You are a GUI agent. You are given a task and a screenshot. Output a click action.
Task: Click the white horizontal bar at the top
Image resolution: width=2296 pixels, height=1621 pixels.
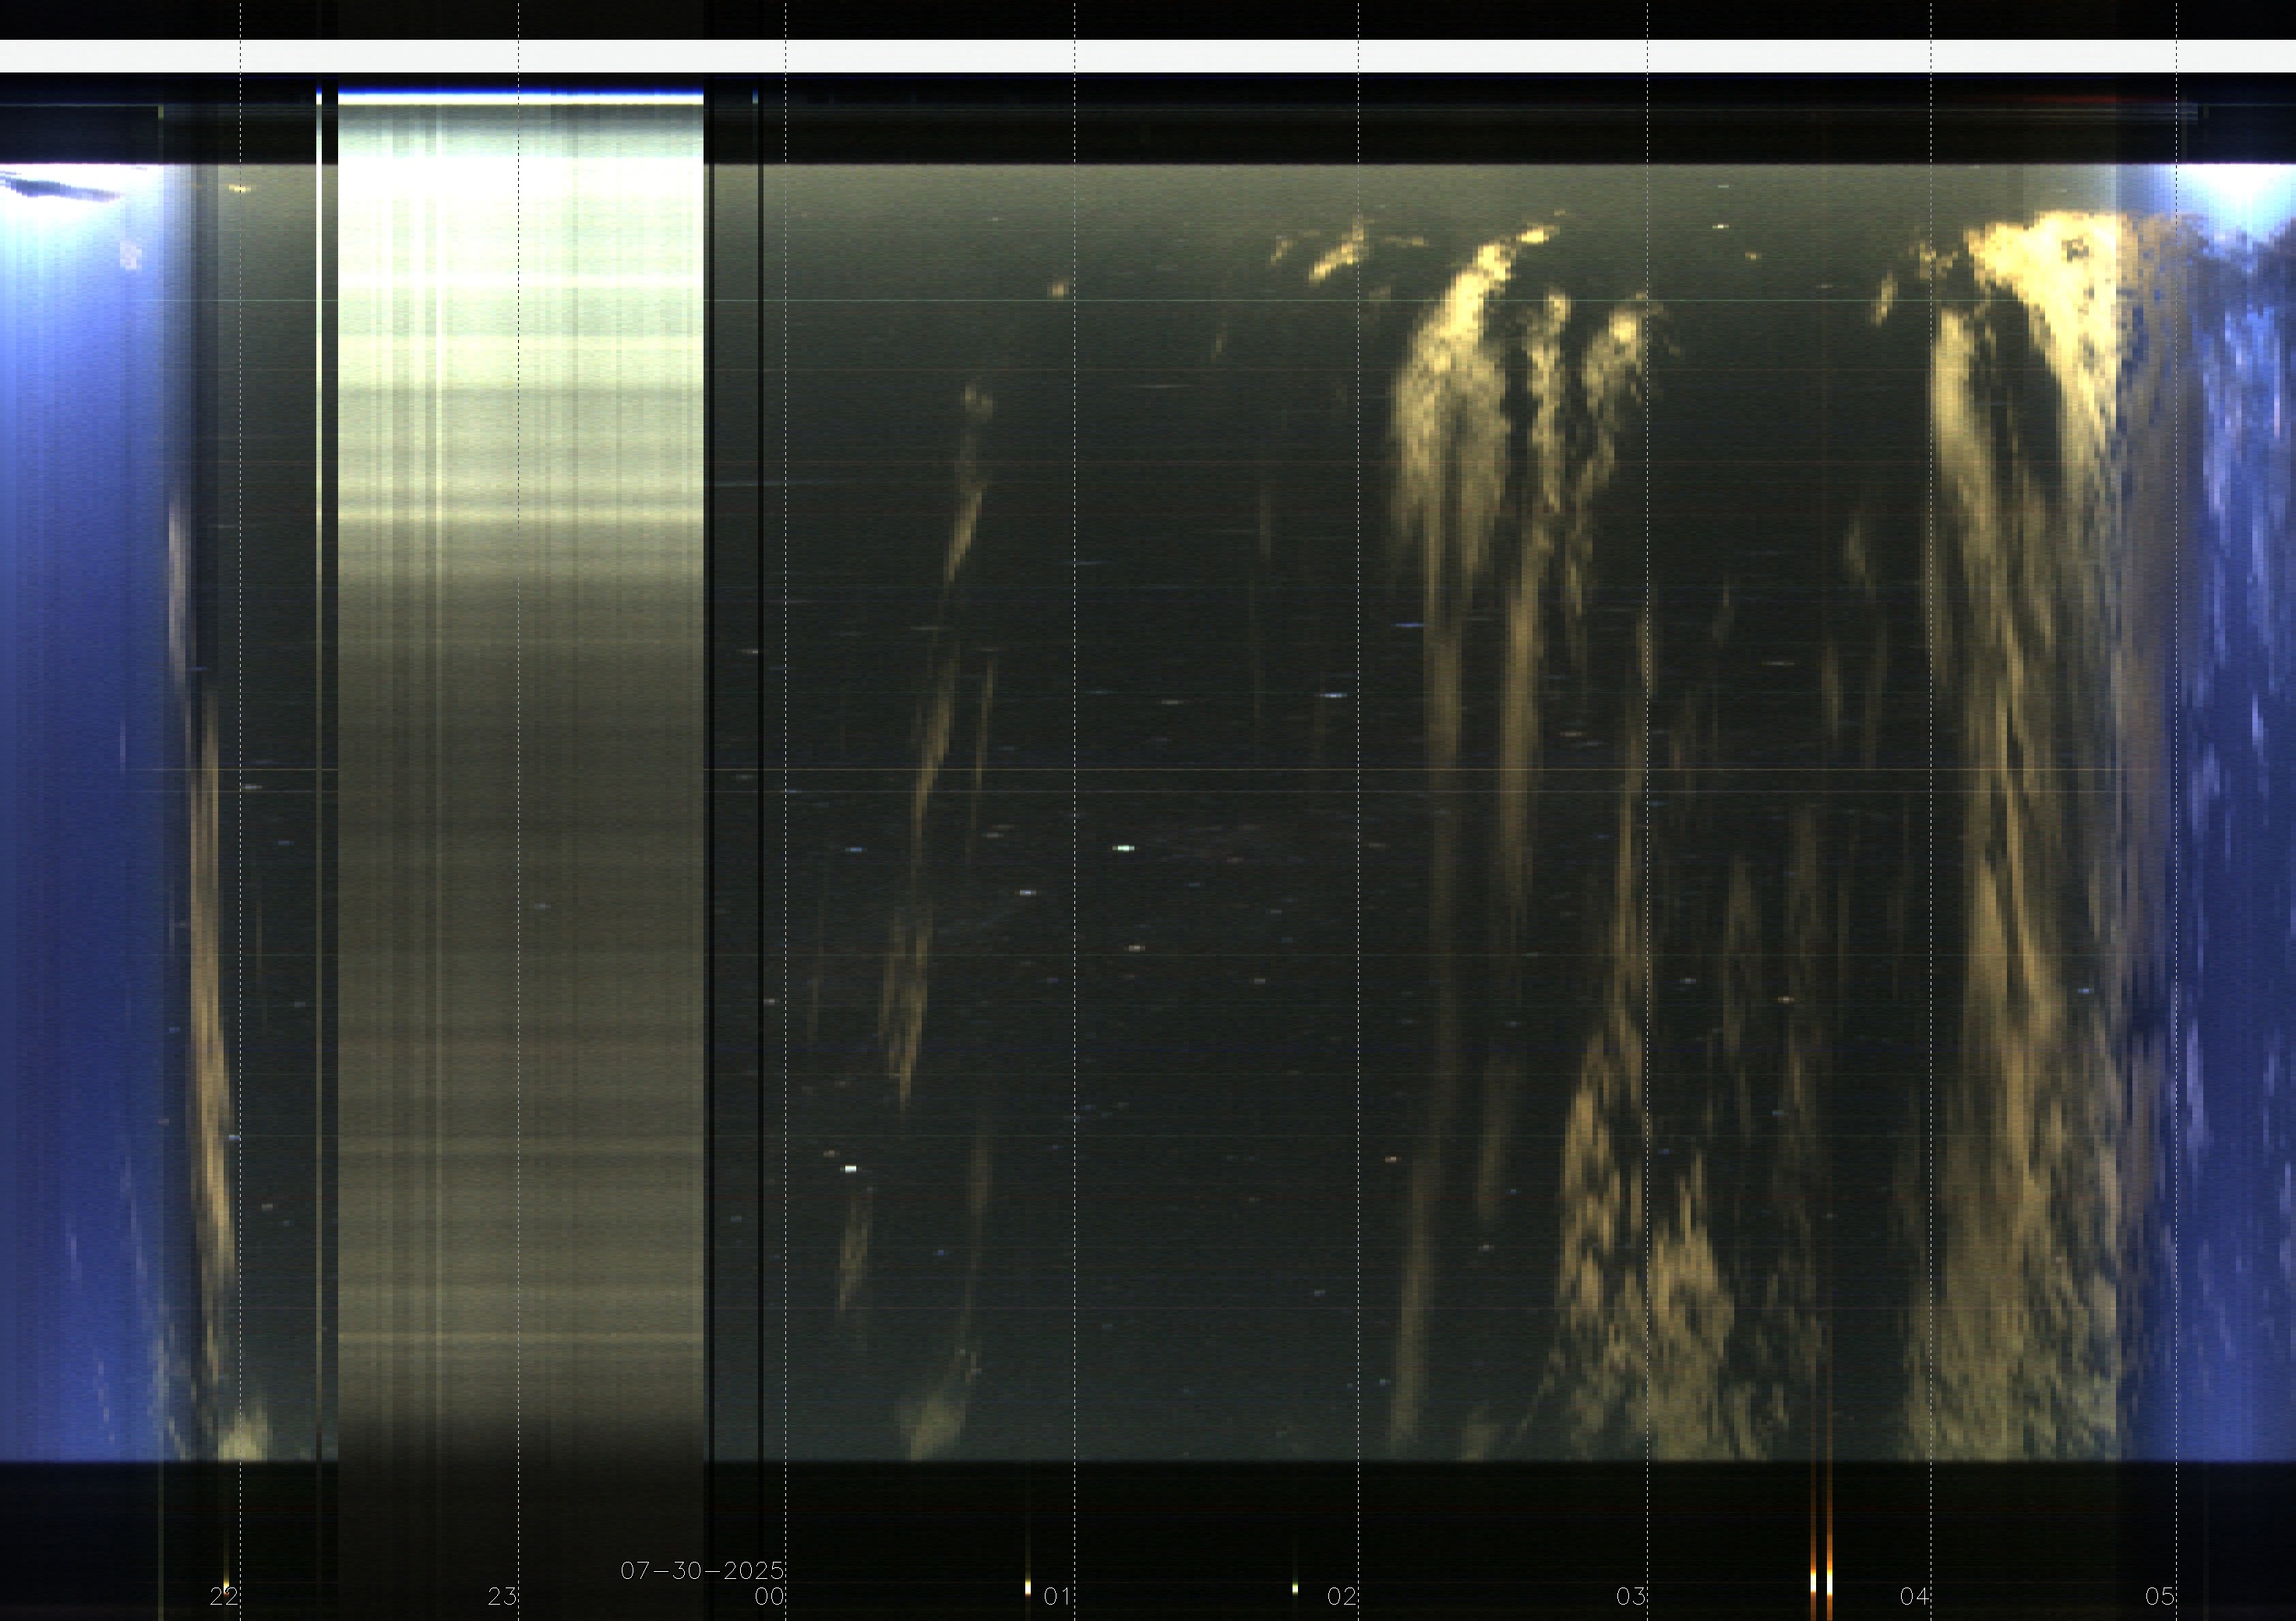[1148, 56]
